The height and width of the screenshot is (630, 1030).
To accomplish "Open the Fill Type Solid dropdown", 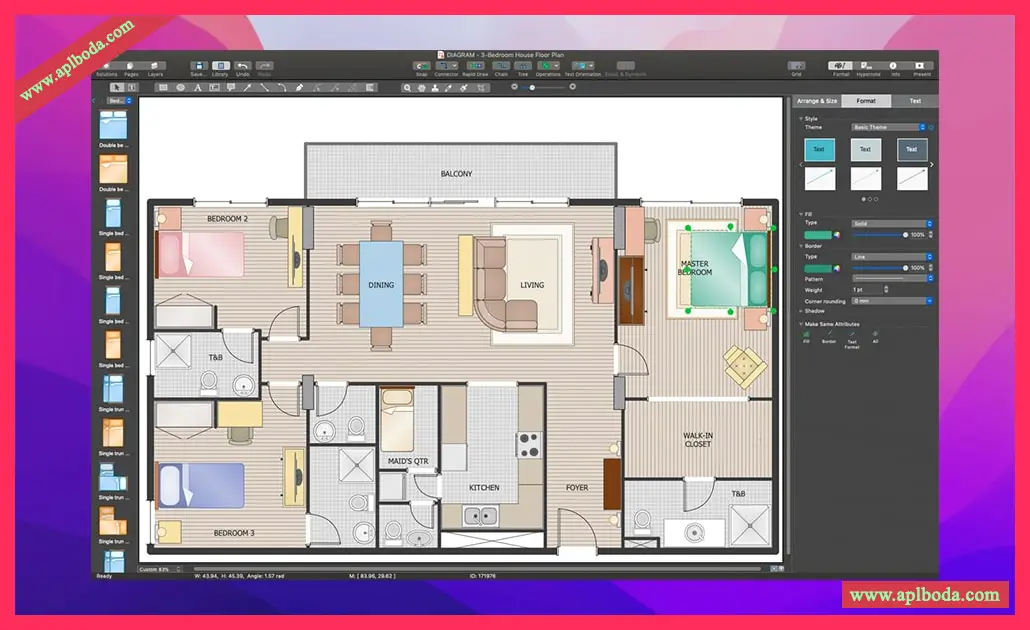I will 890,223.
